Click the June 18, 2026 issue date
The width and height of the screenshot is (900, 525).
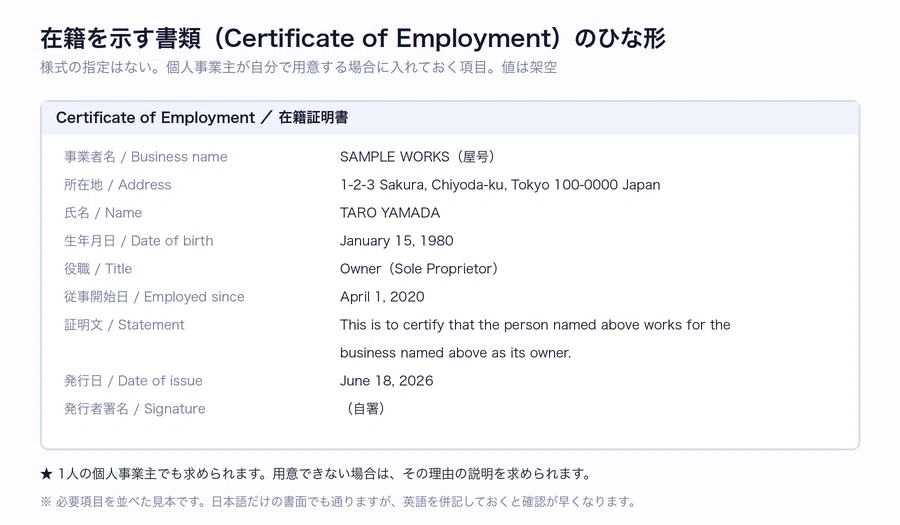click(x=386, y=381)
